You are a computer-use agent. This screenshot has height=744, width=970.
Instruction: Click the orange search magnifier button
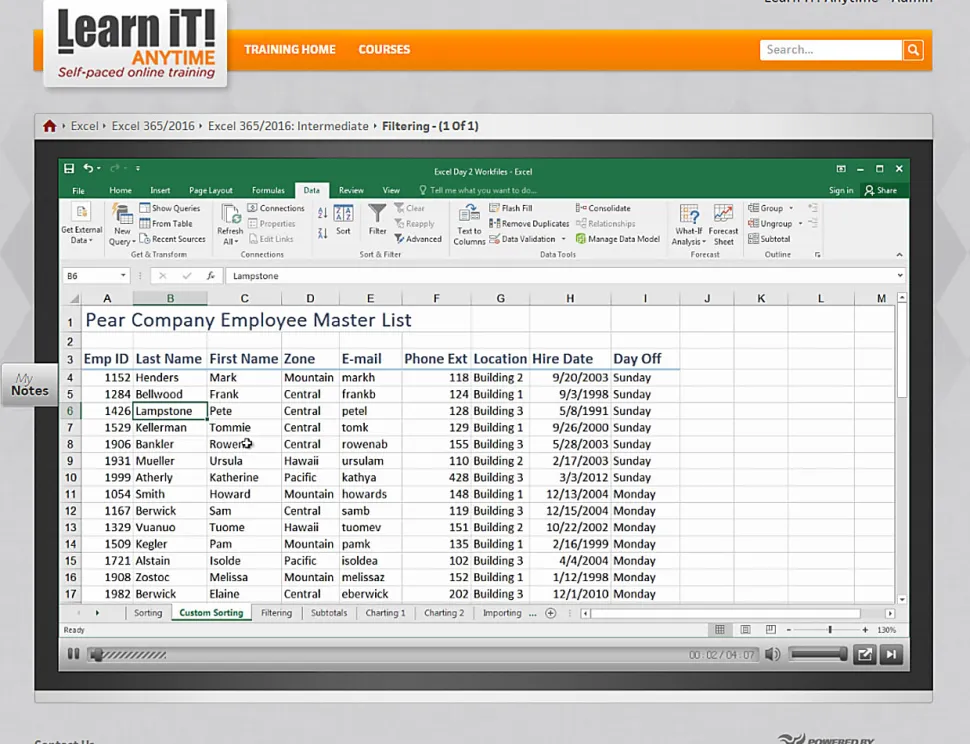click(x=912, y=50)
